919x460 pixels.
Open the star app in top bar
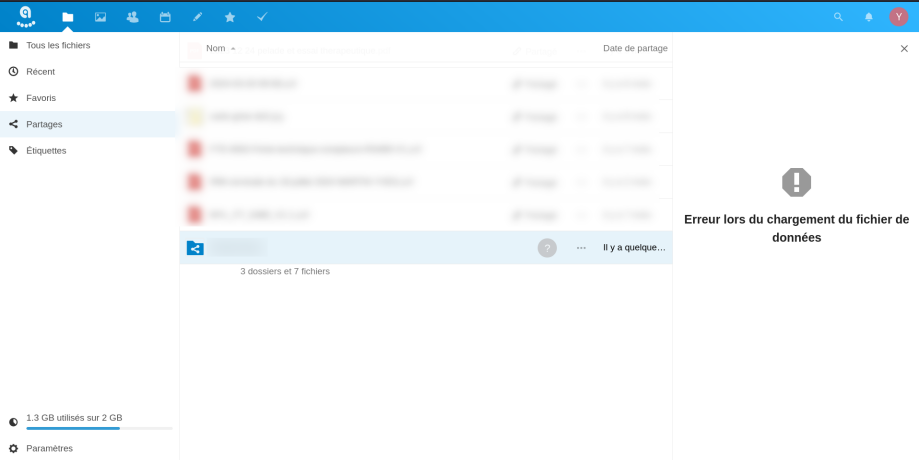point(230,17)
